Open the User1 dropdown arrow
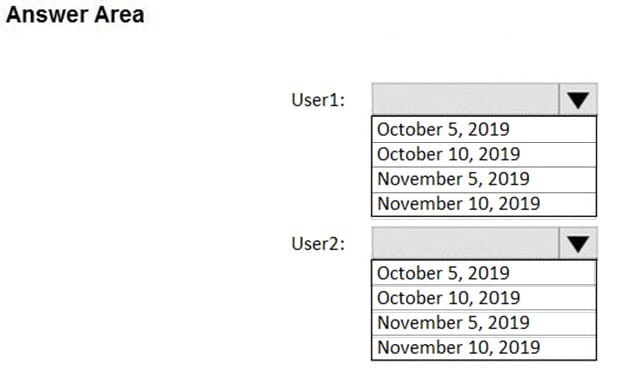Viewport: 623px width, 389px height. click(x=578, y=99)
